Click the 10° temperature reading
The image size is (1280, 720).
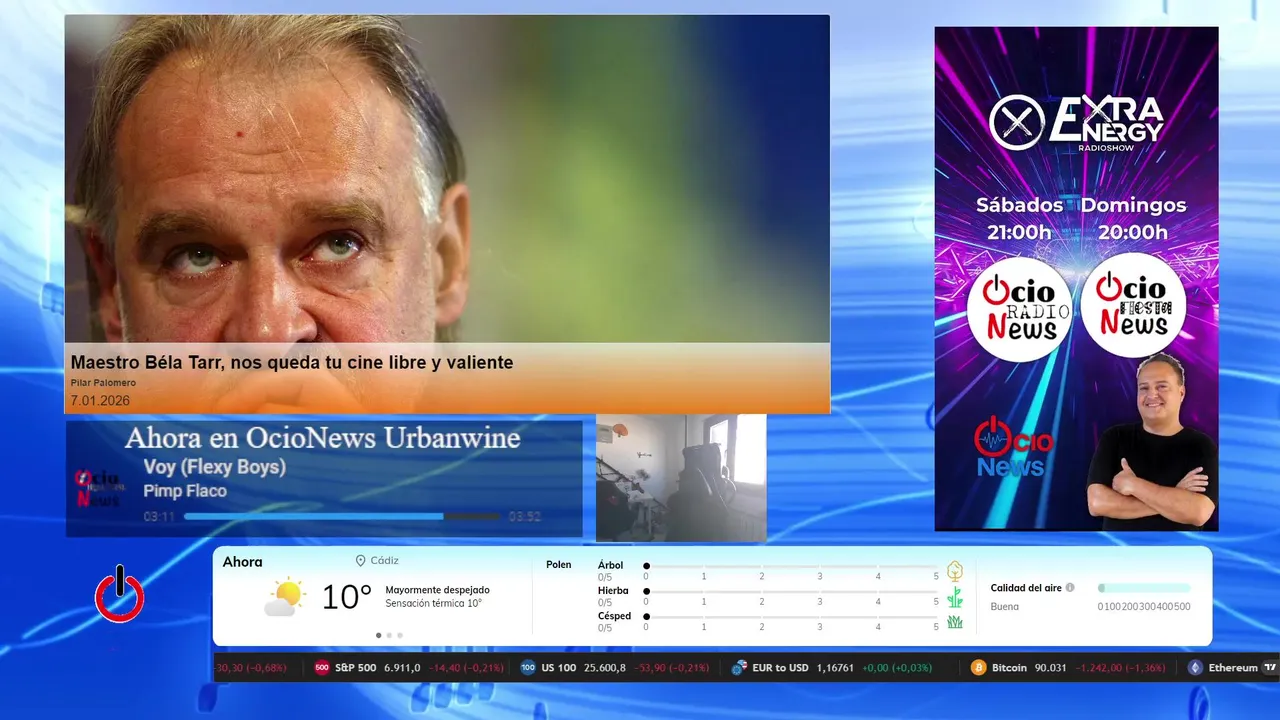(347, 597)
